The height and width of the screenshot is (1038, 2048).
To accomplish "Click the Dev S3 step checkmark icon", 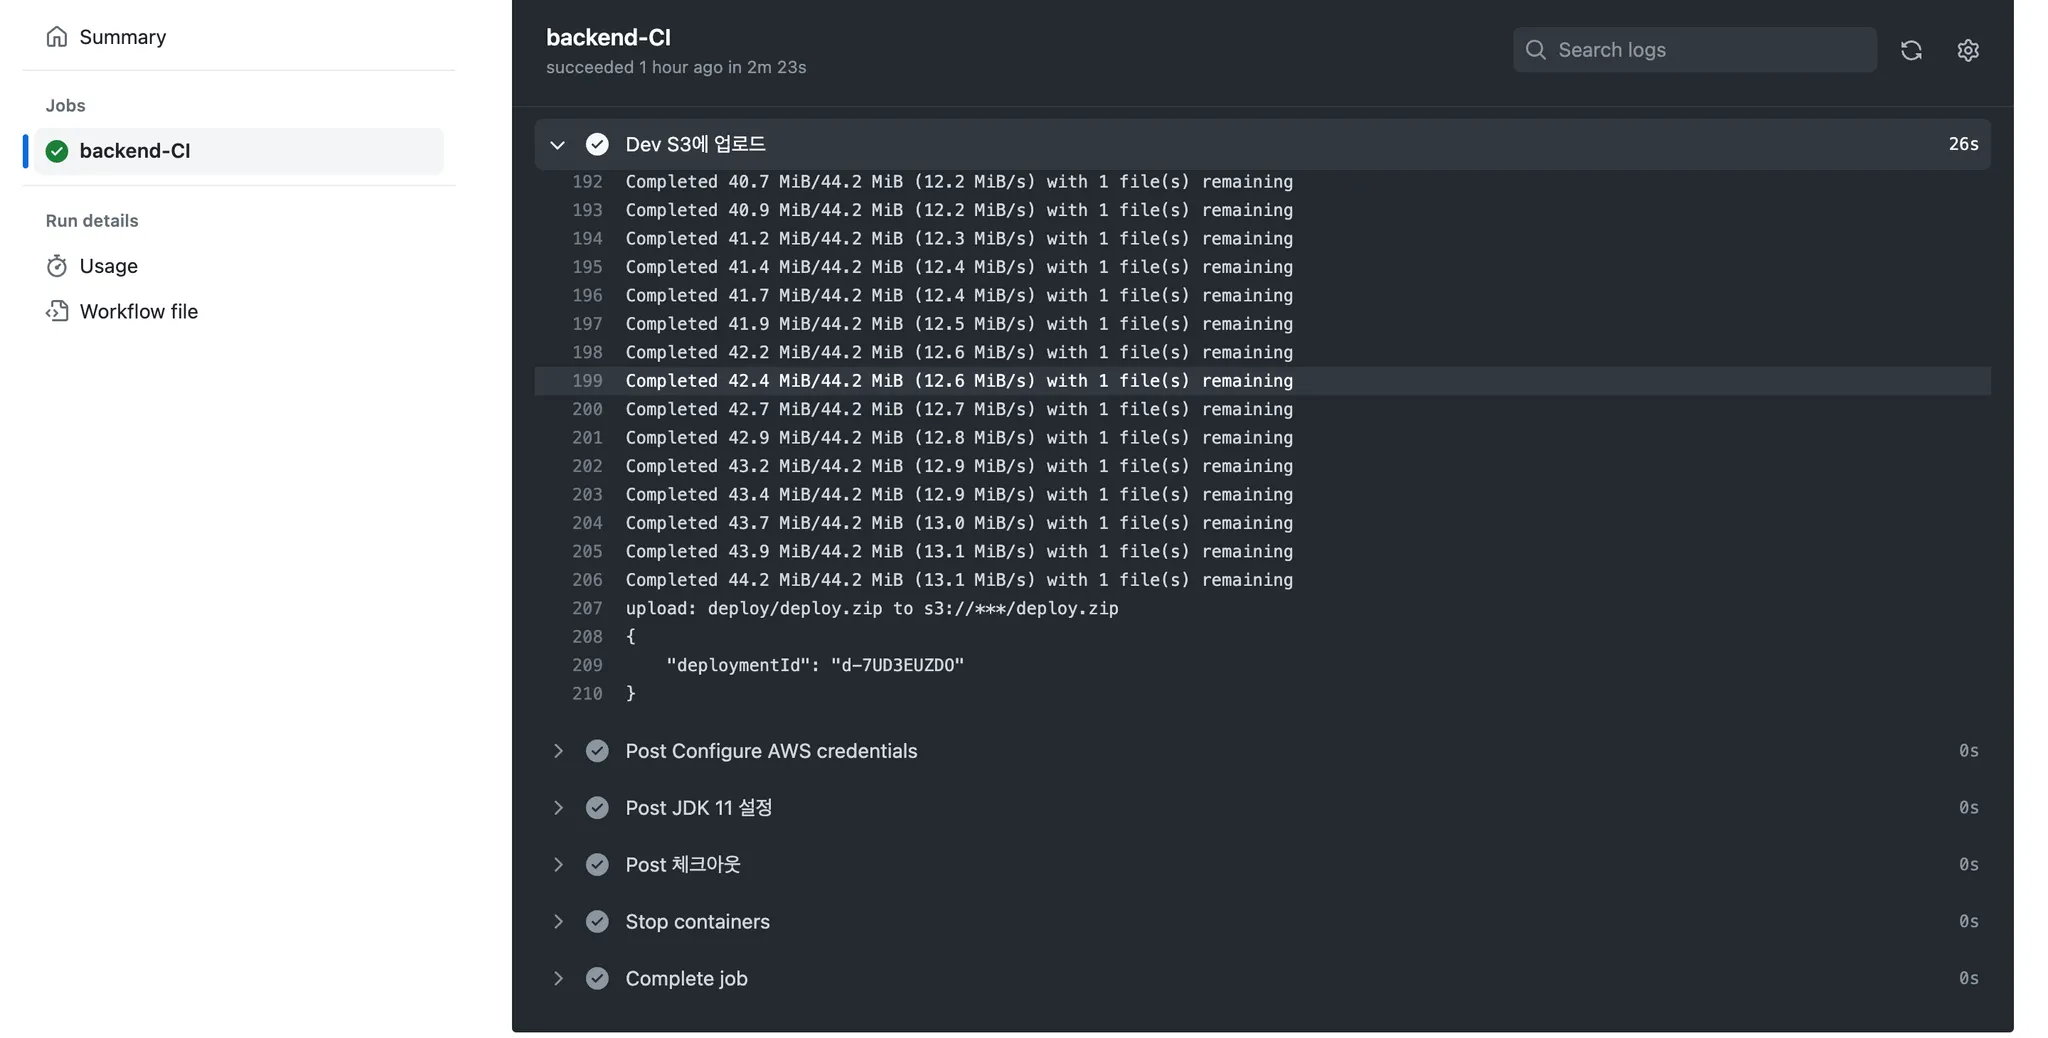I will pos(597,144).
